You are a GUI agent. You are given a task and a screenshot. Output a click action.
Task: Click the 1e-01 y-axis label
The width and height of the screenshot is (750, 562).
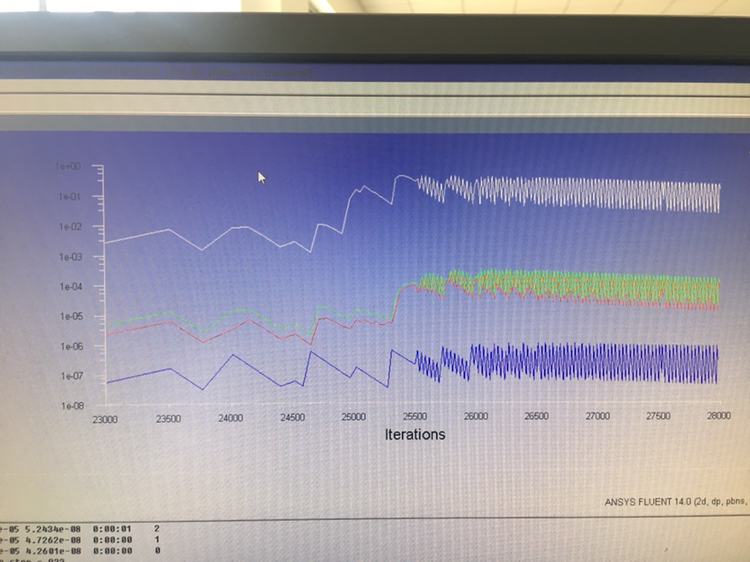point(70,197)
